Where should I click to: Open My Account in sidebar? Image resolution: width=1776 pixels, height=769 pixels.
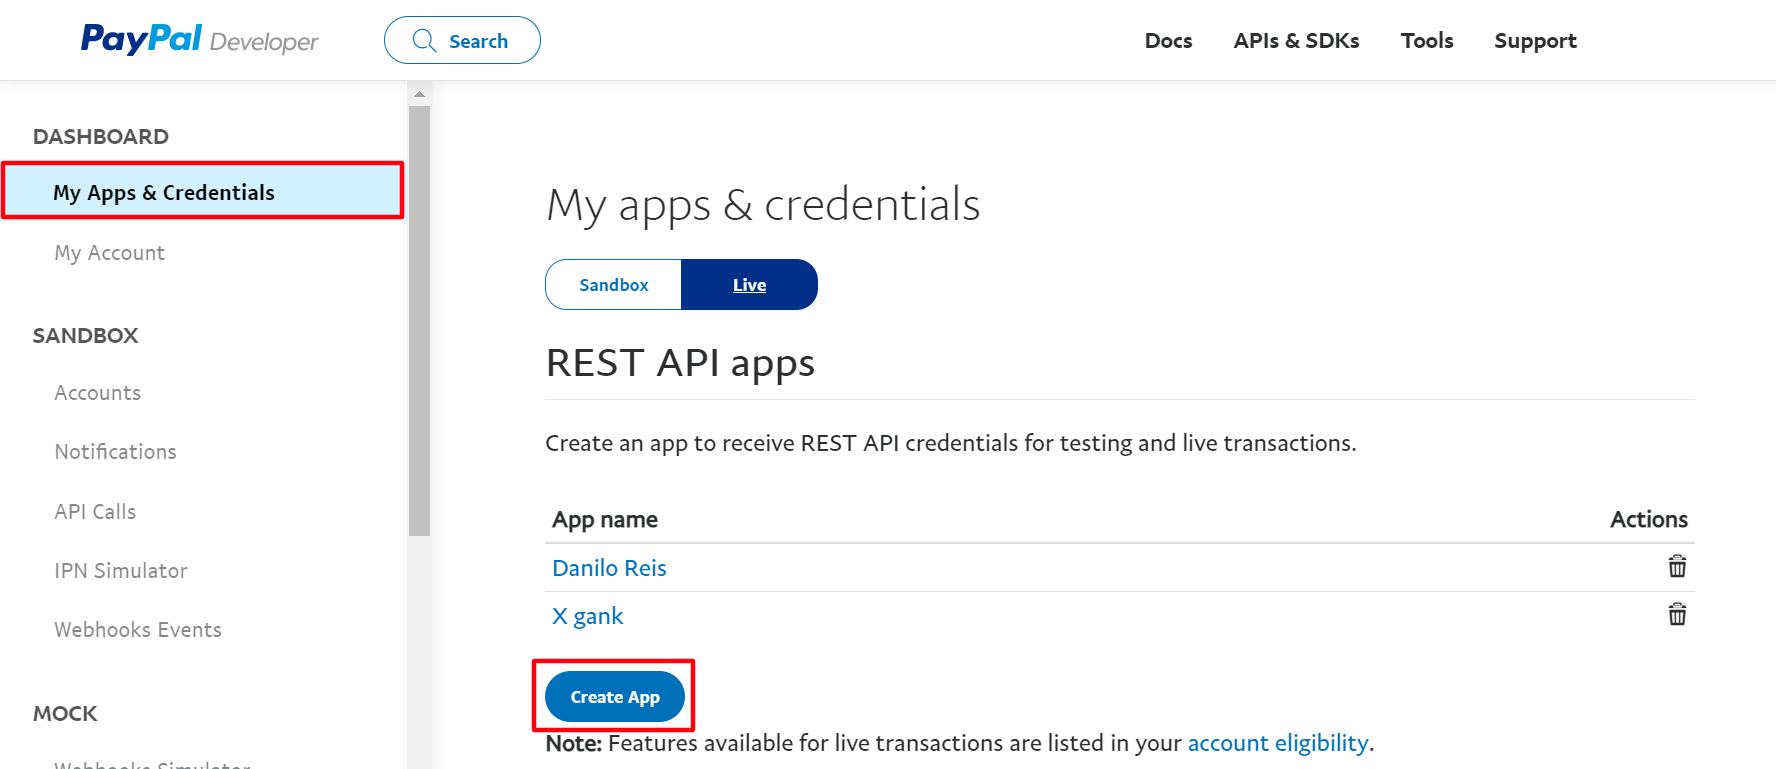tap(109, 253)
